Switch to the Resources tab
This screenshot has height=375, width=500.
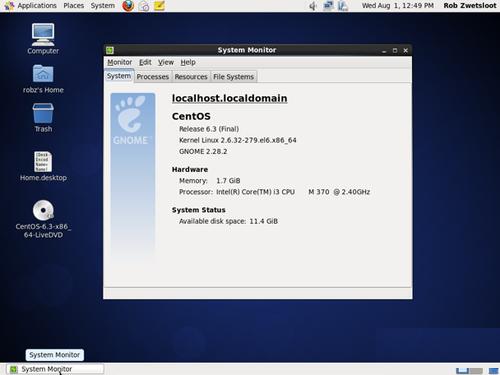[x=191, y=77]
